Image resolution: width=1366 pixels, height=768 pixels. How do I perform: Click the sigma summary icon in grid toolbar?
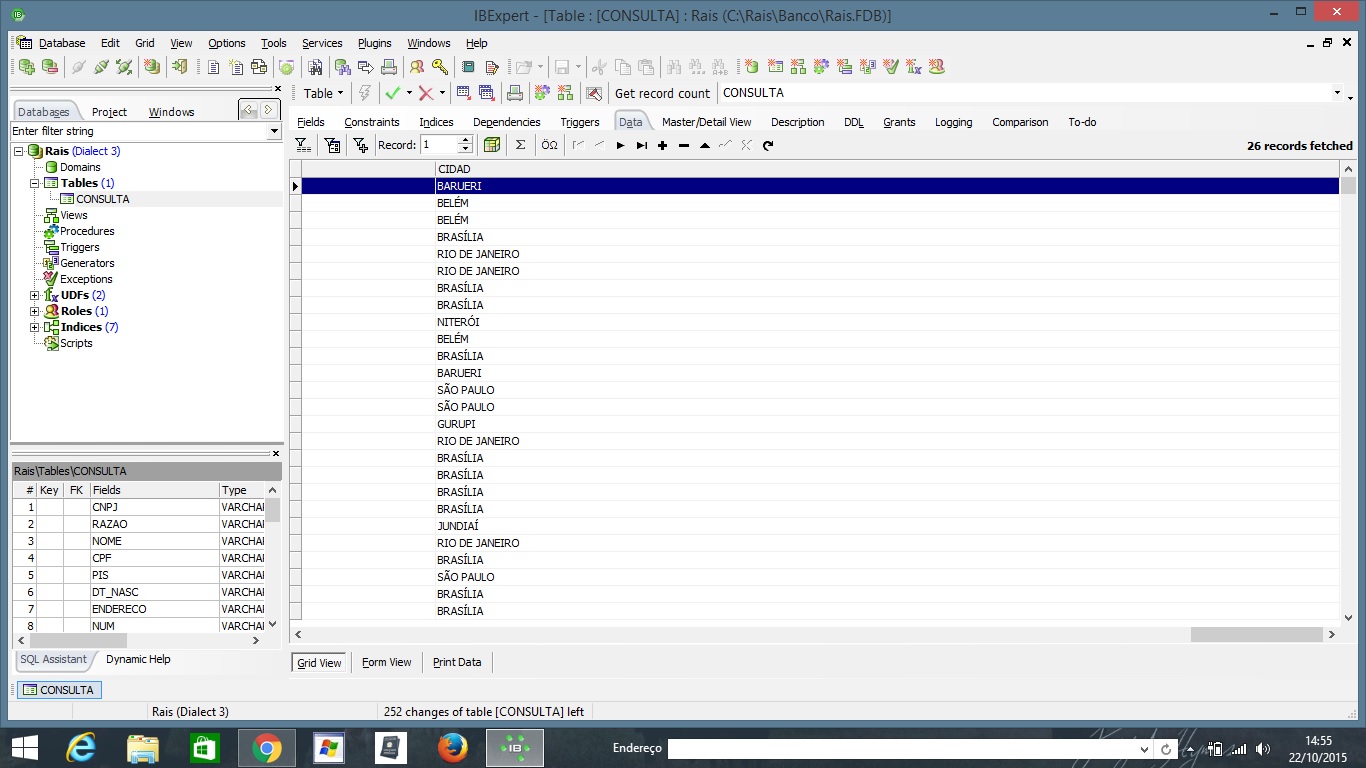point(520,145)
